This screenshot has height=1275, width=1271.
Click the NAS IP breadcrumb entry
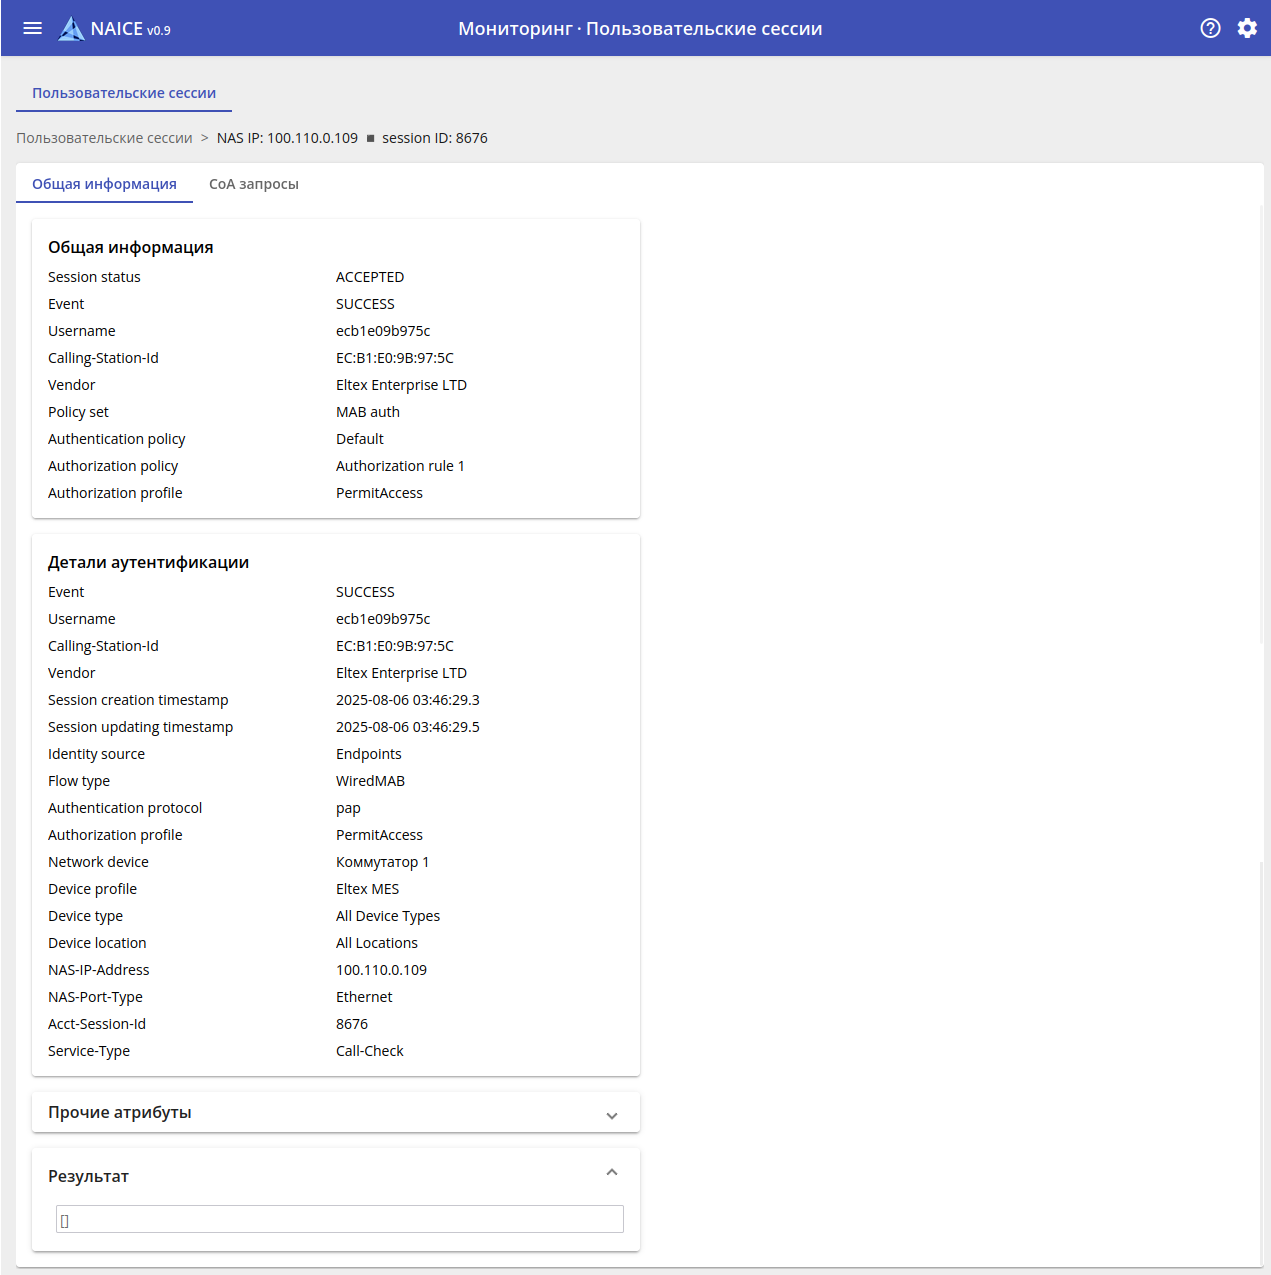pyautogui.click(x=287, y=138)
